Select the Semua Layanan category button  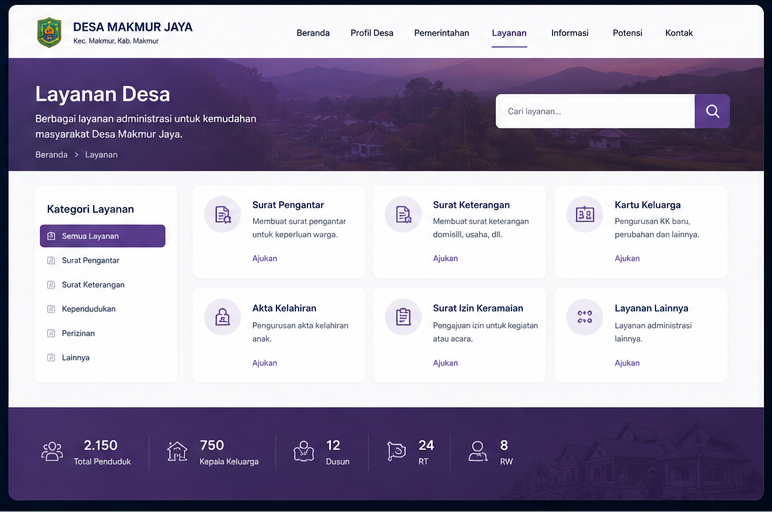102,236
